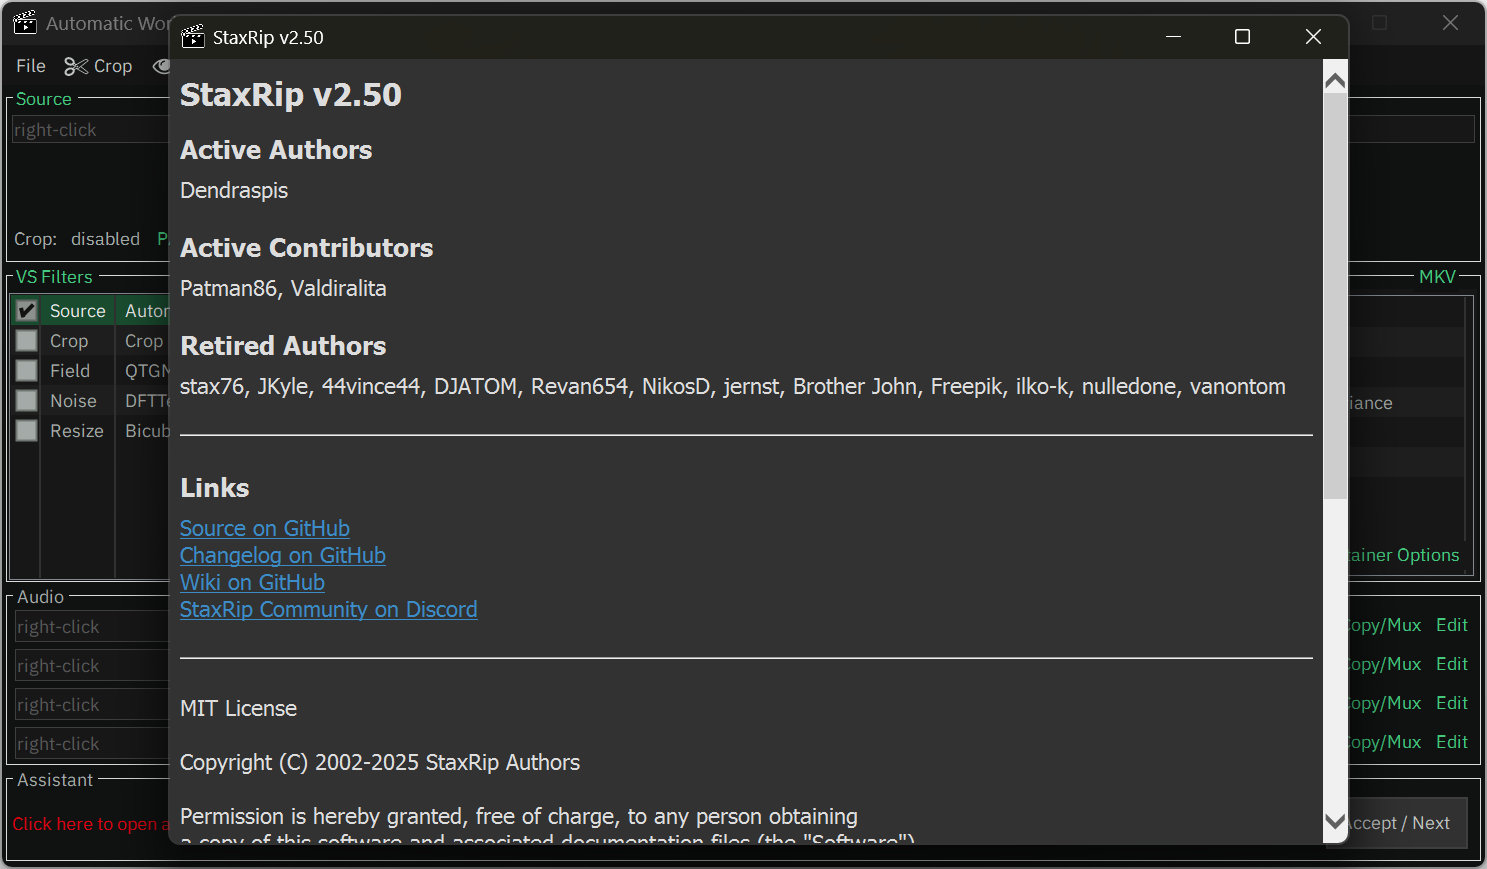
Task: Open the Crop menu item
Action: coord(98,66)
